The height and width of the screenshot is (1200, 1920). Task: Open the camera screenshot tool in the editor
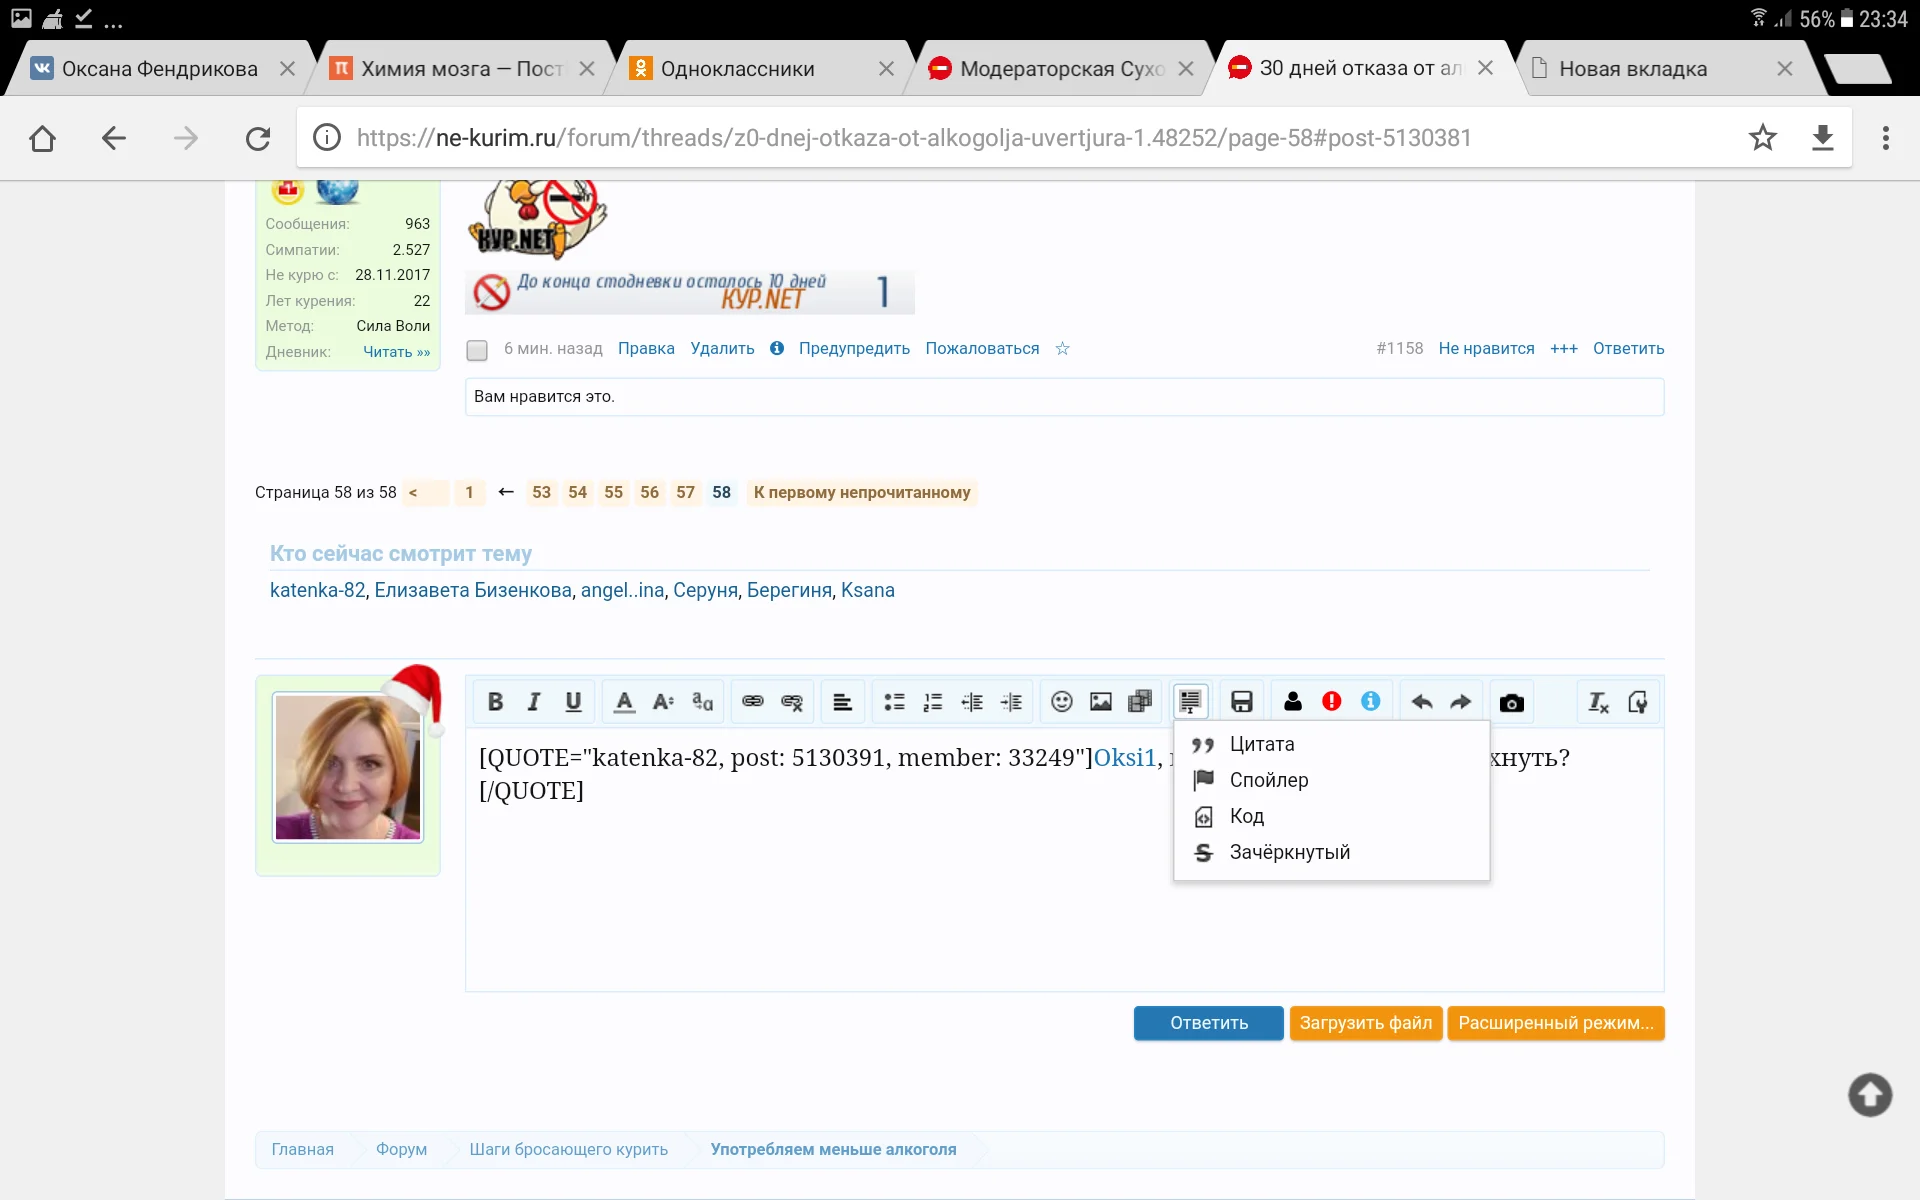(x=1511, y=701)
